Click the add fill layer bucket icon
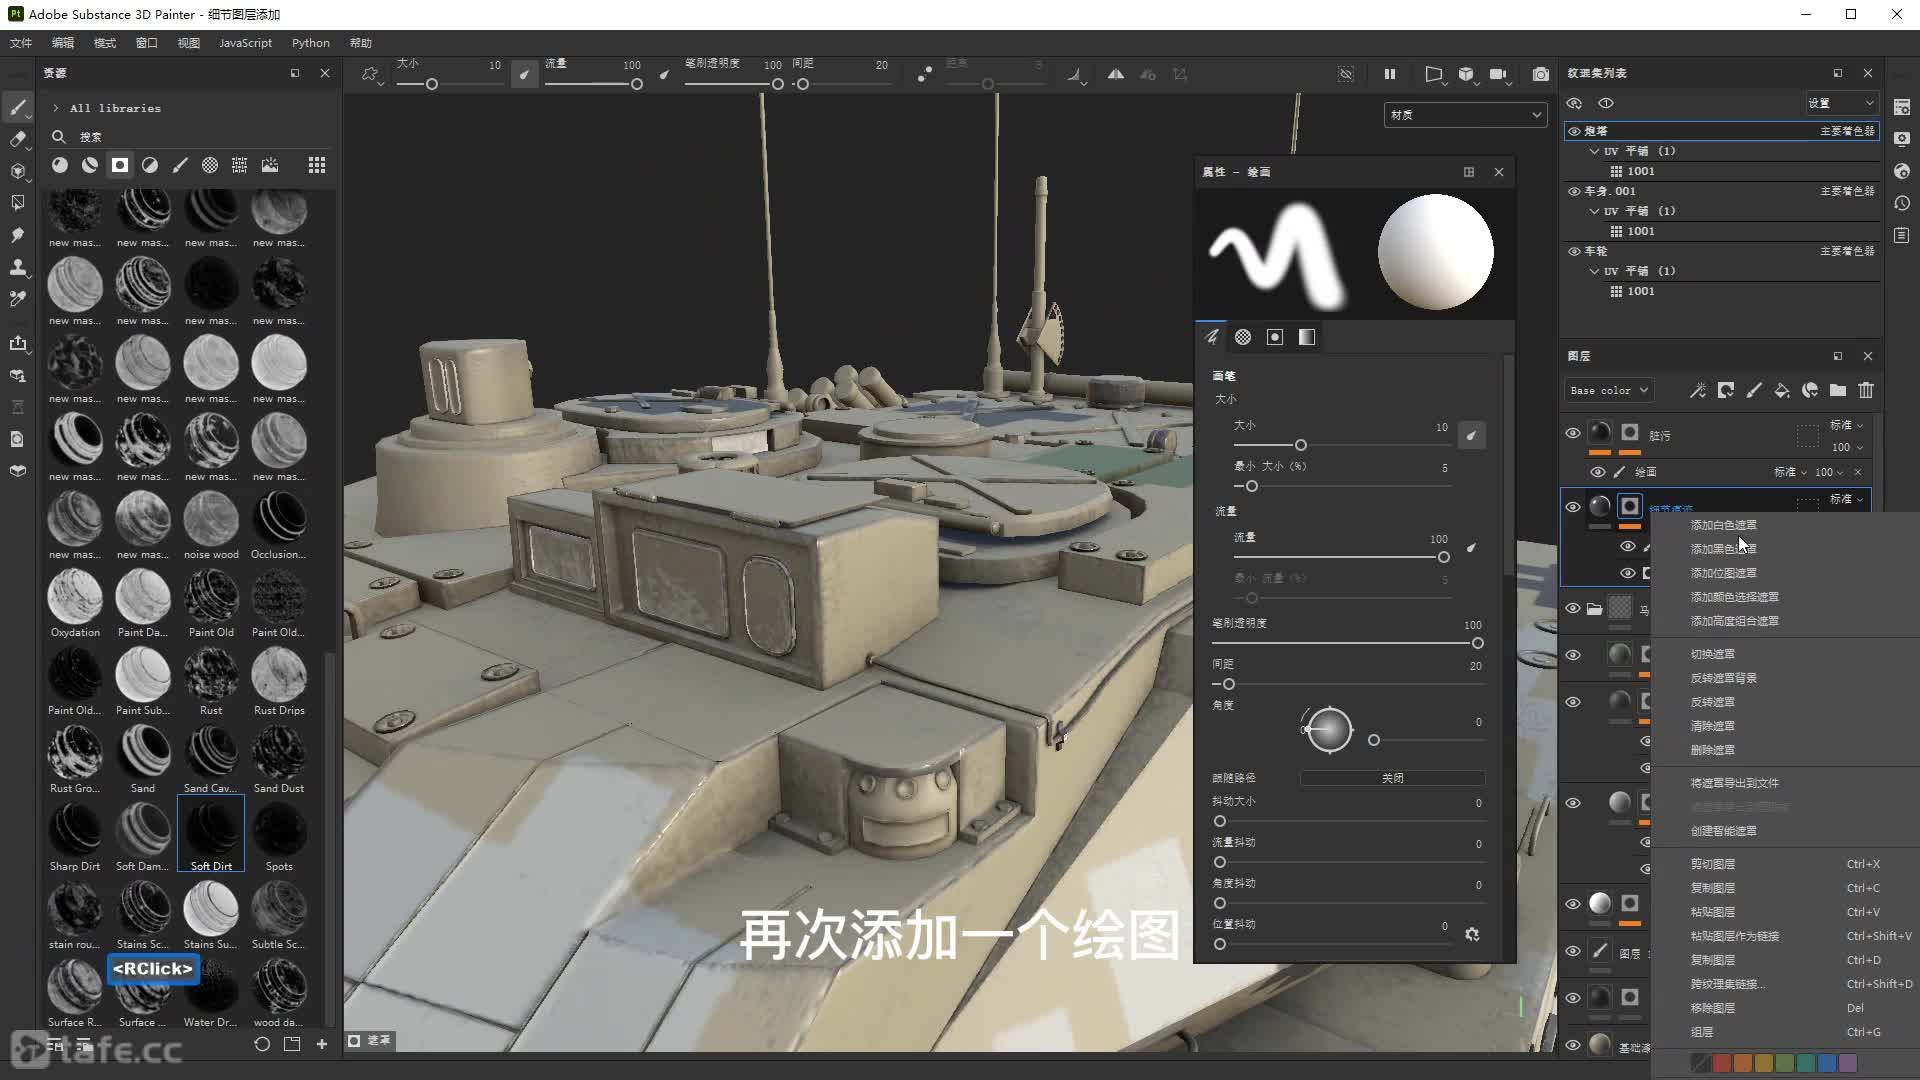 pos(1782,390)
